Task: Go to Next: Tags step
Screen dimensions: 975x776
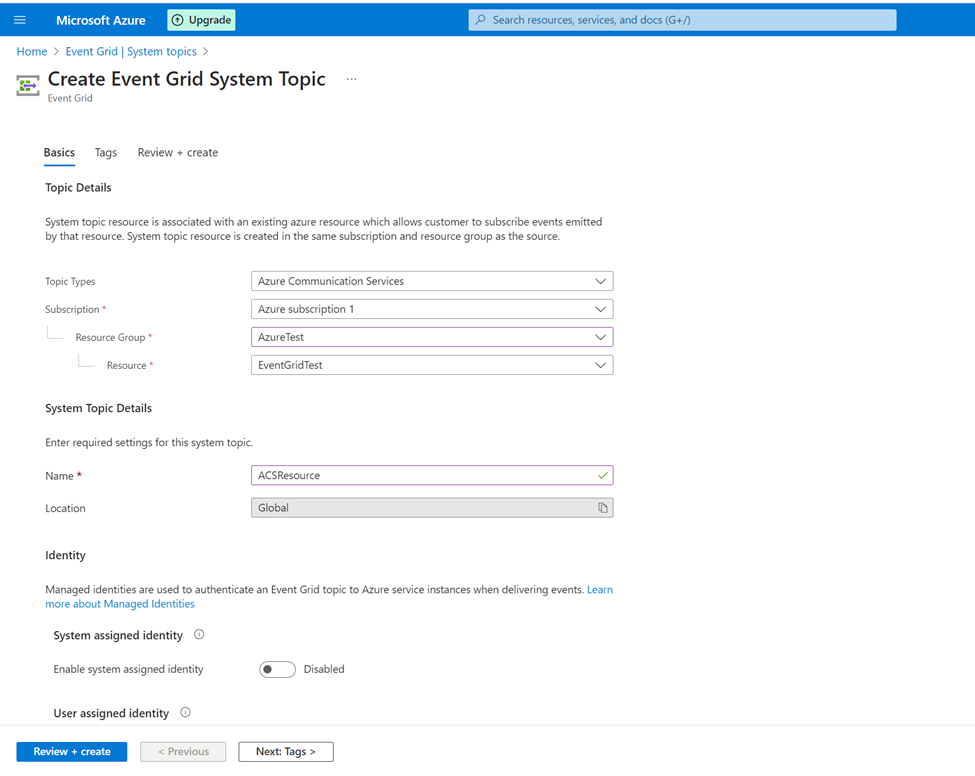Action: tap(286, 752)
